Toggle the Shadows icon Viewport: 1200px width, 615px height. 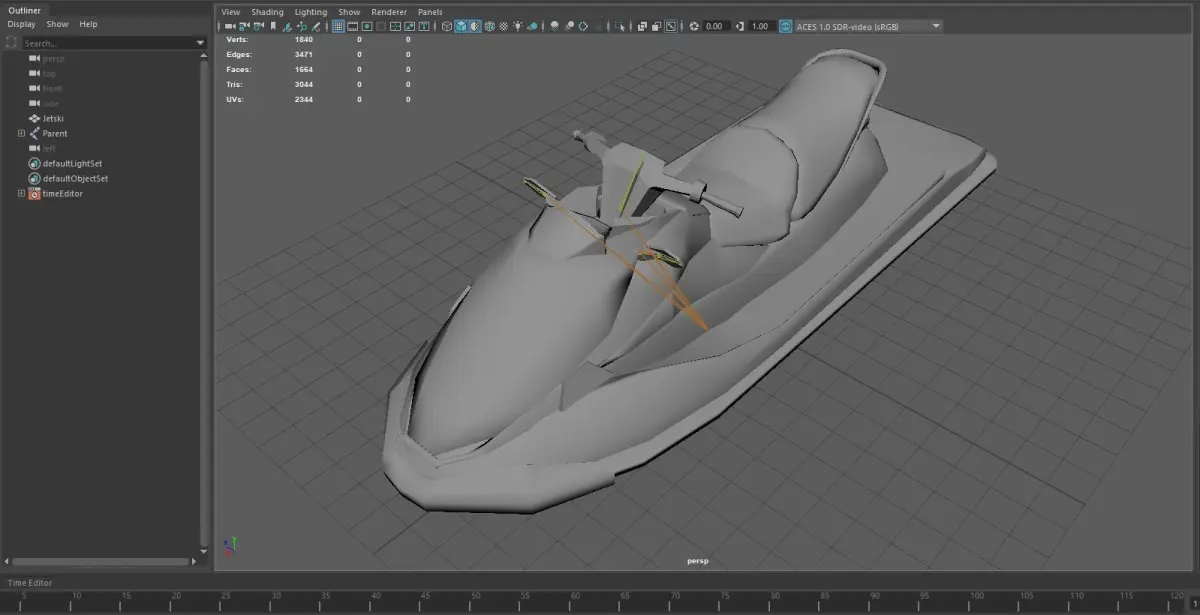click(533, 26)
